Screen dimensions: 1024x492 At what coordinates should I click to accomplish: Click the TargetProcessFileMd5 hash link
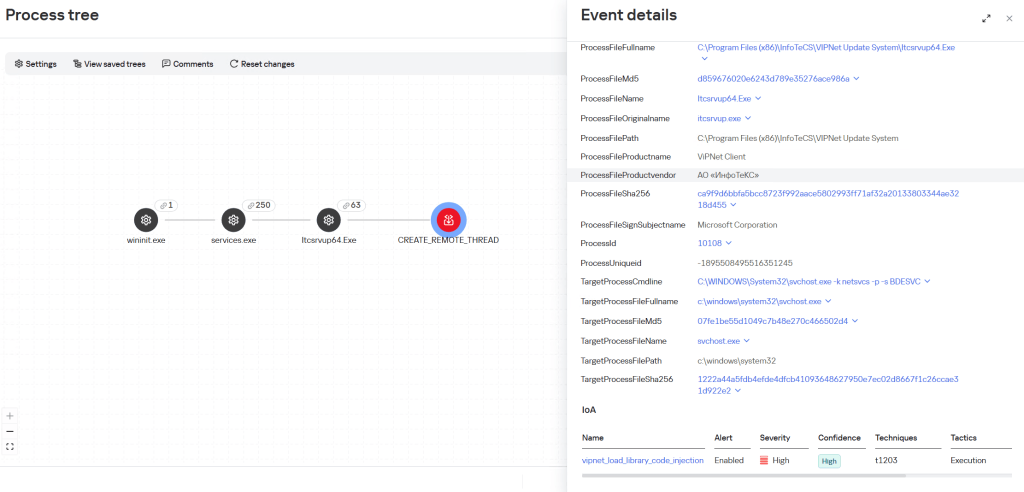(x=773, y=321)
